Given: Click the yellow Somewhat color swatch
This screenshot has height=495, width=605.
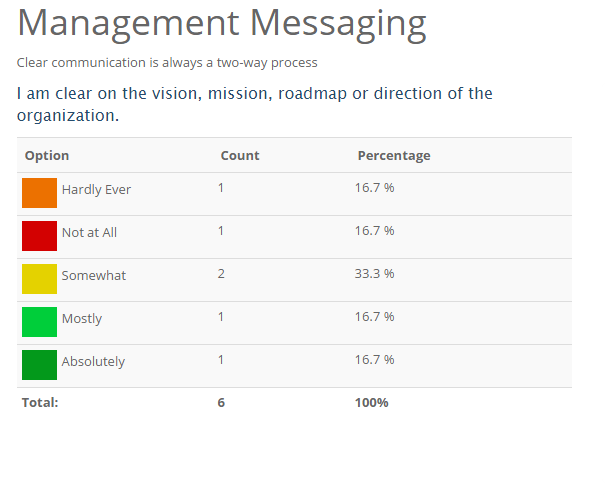Looking at the screenshot, I should tap(39, 278).
